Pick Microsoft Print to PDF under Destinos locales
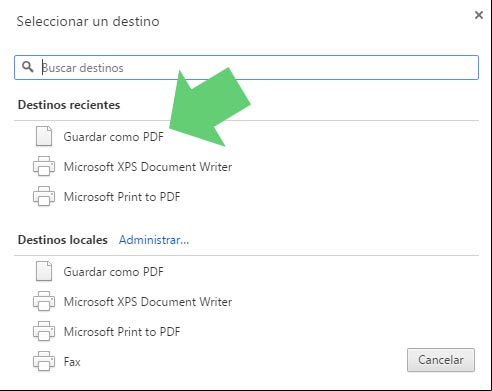Viewport: 492px width, 391px height. (x=122, y=332)
